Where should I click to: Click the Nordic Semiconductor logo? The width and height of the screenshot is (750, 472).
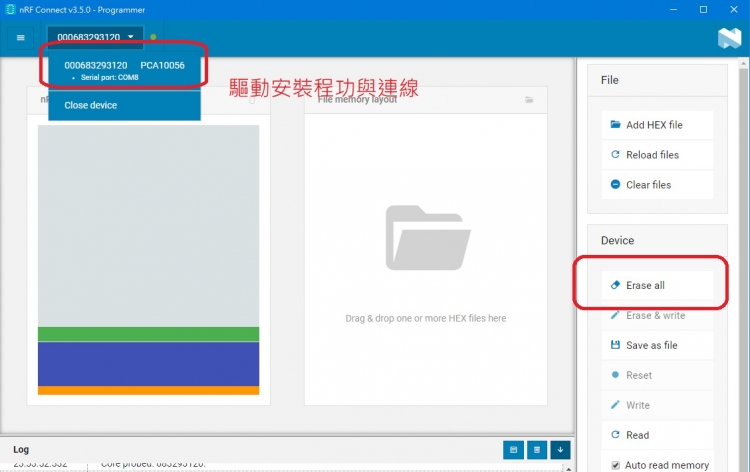pos(727,38)
